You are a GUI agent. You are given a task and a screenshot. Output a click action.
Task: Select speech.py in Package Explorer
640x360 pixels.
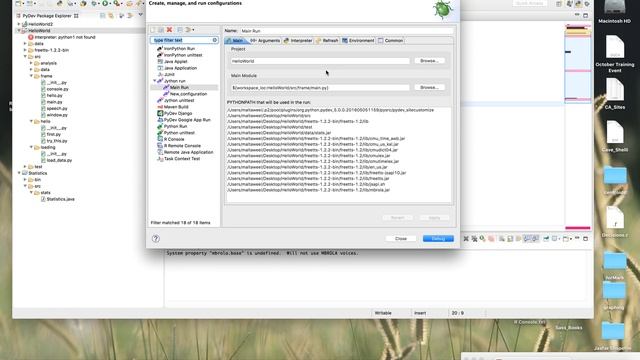click(54, 109)
